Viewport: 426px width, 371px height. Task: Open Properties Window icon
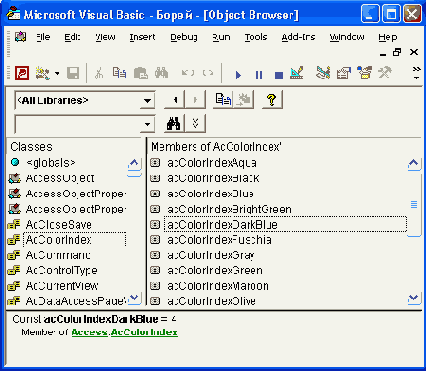pos(344,73)
